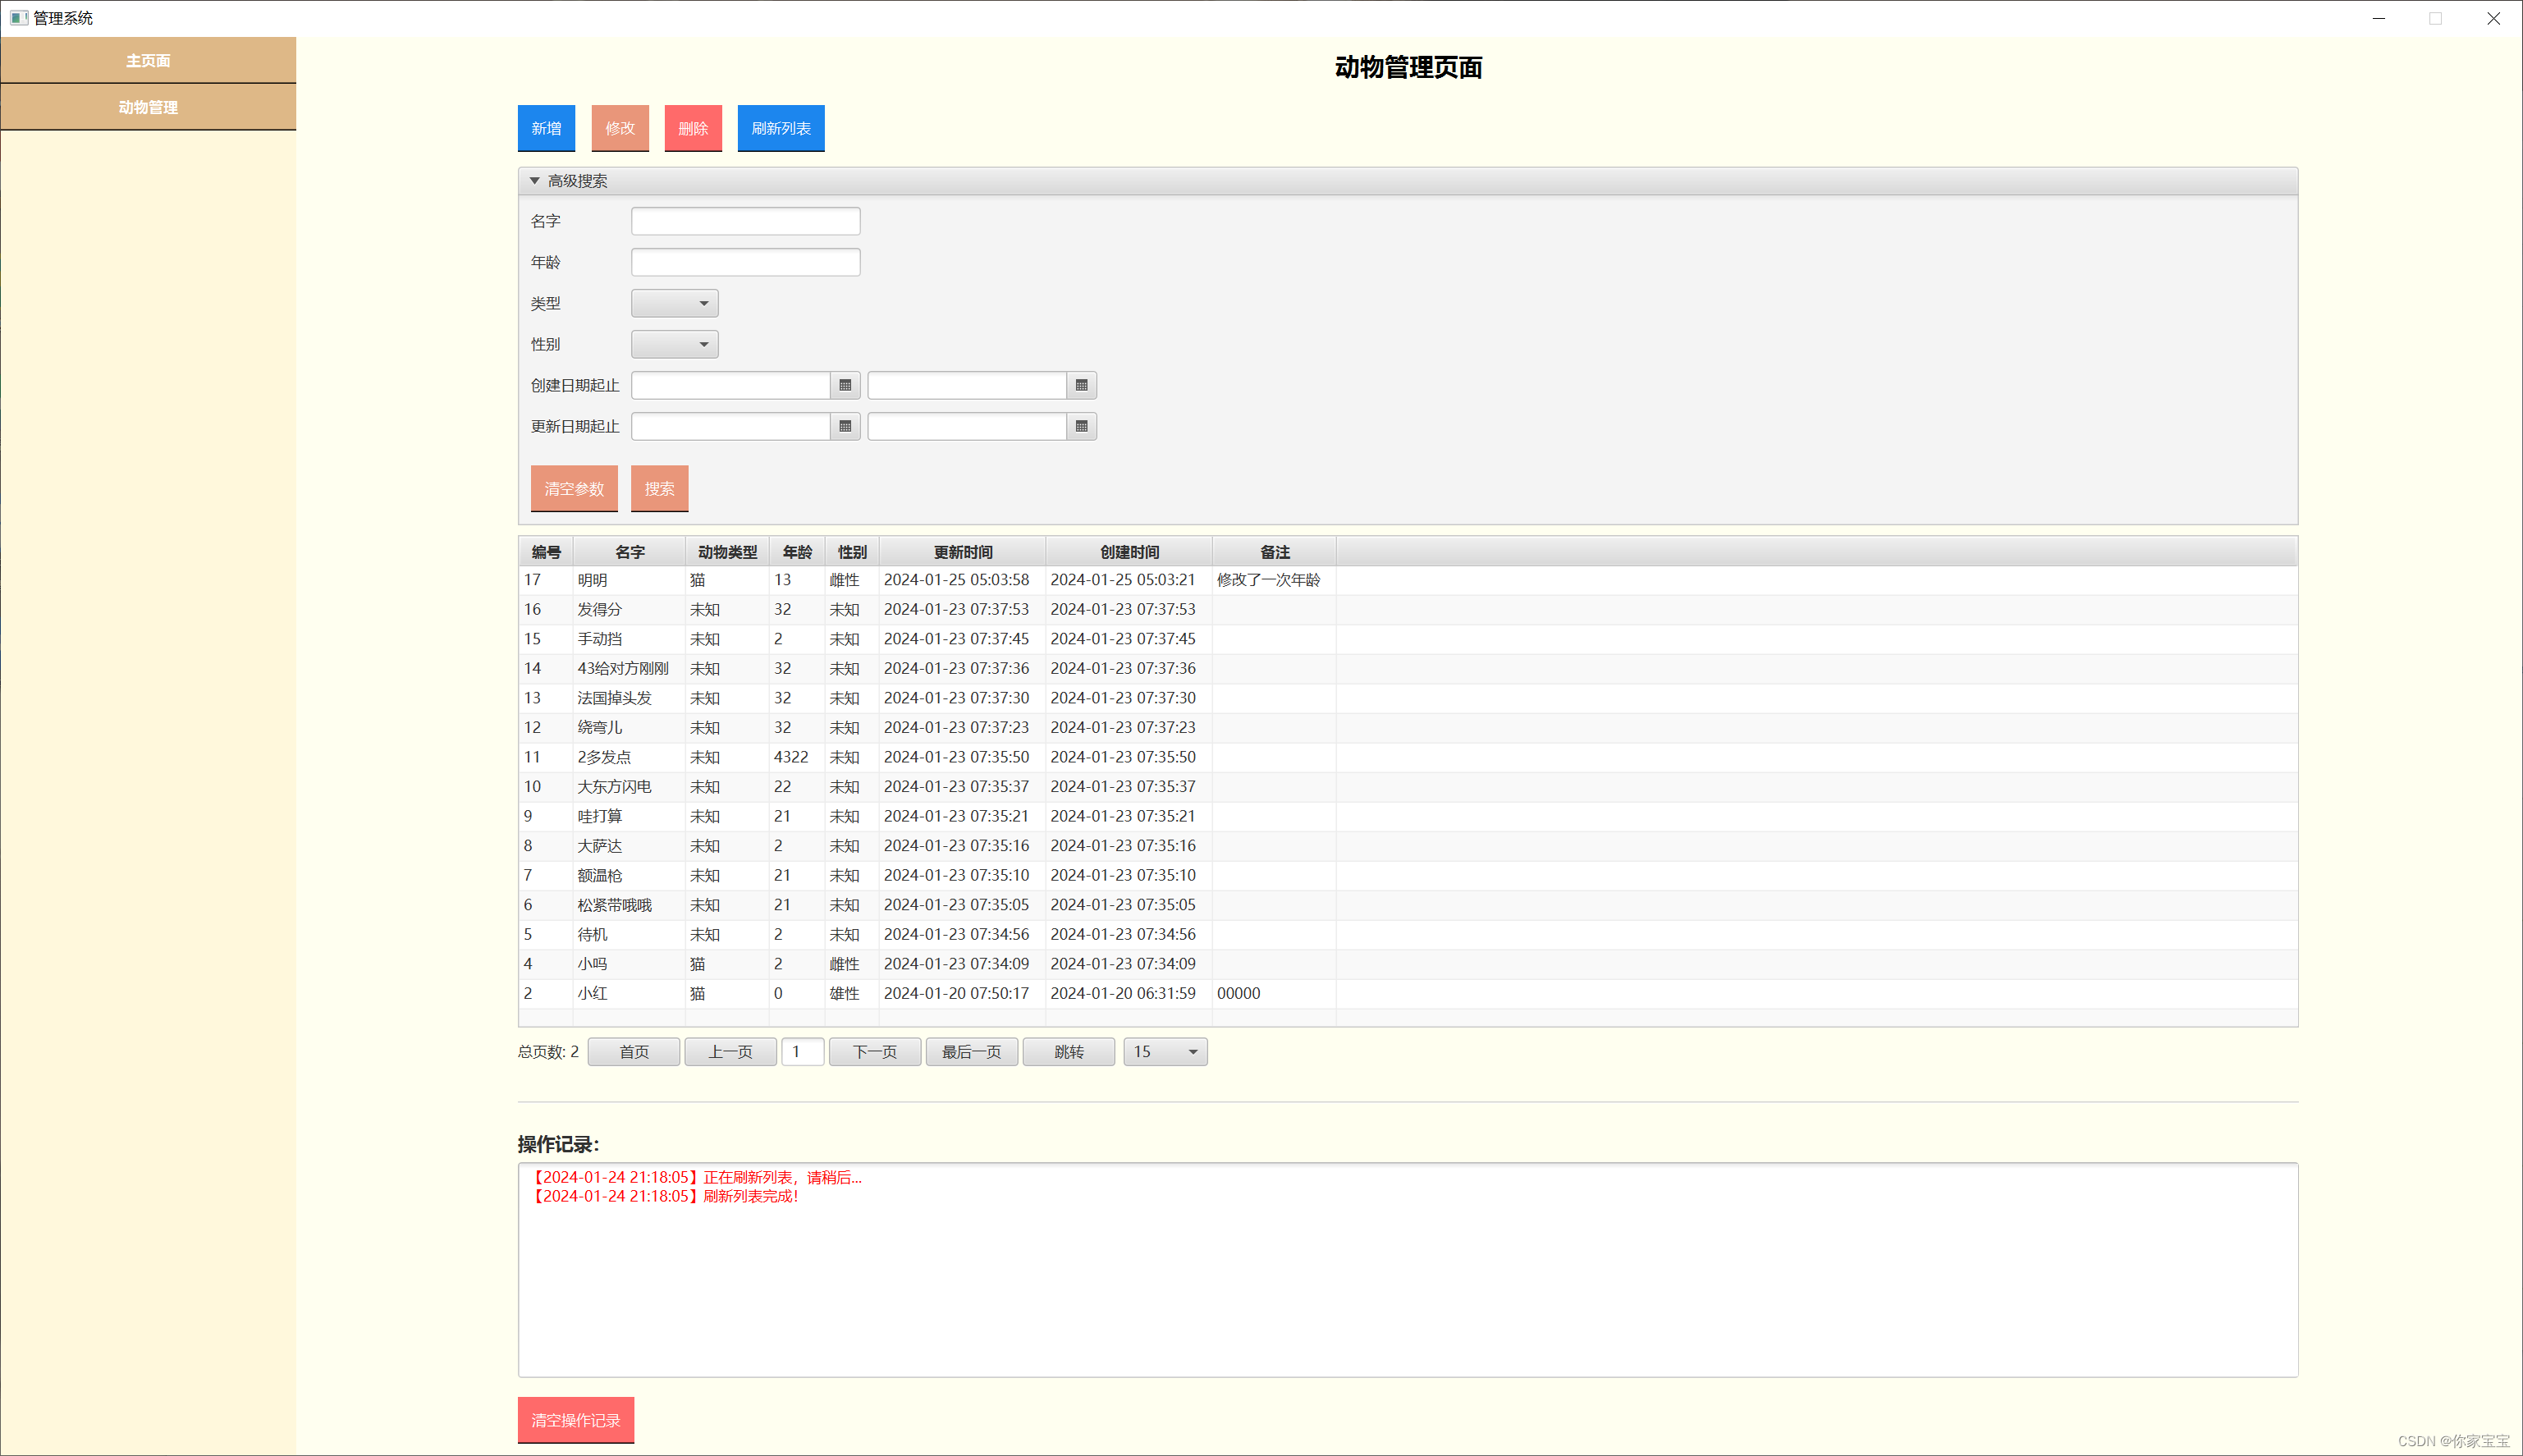Select the row named 2多发点
The width and height of the screenshot is (2523, 1456).
point(1408,757)
